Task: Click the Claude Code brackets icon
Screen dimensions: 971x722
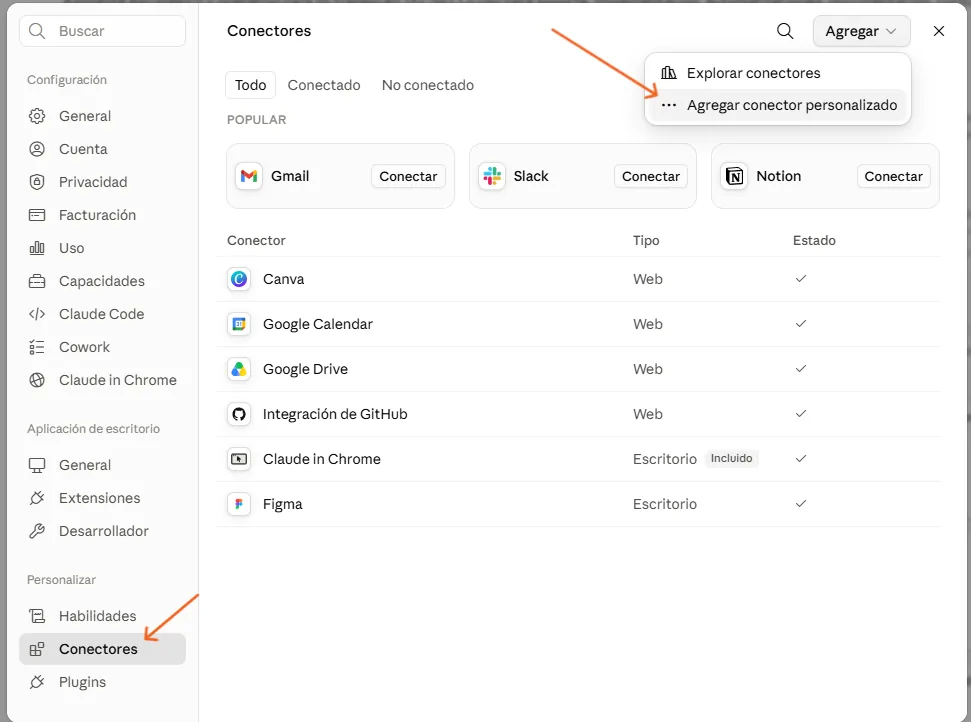Action: pos(37,314)
